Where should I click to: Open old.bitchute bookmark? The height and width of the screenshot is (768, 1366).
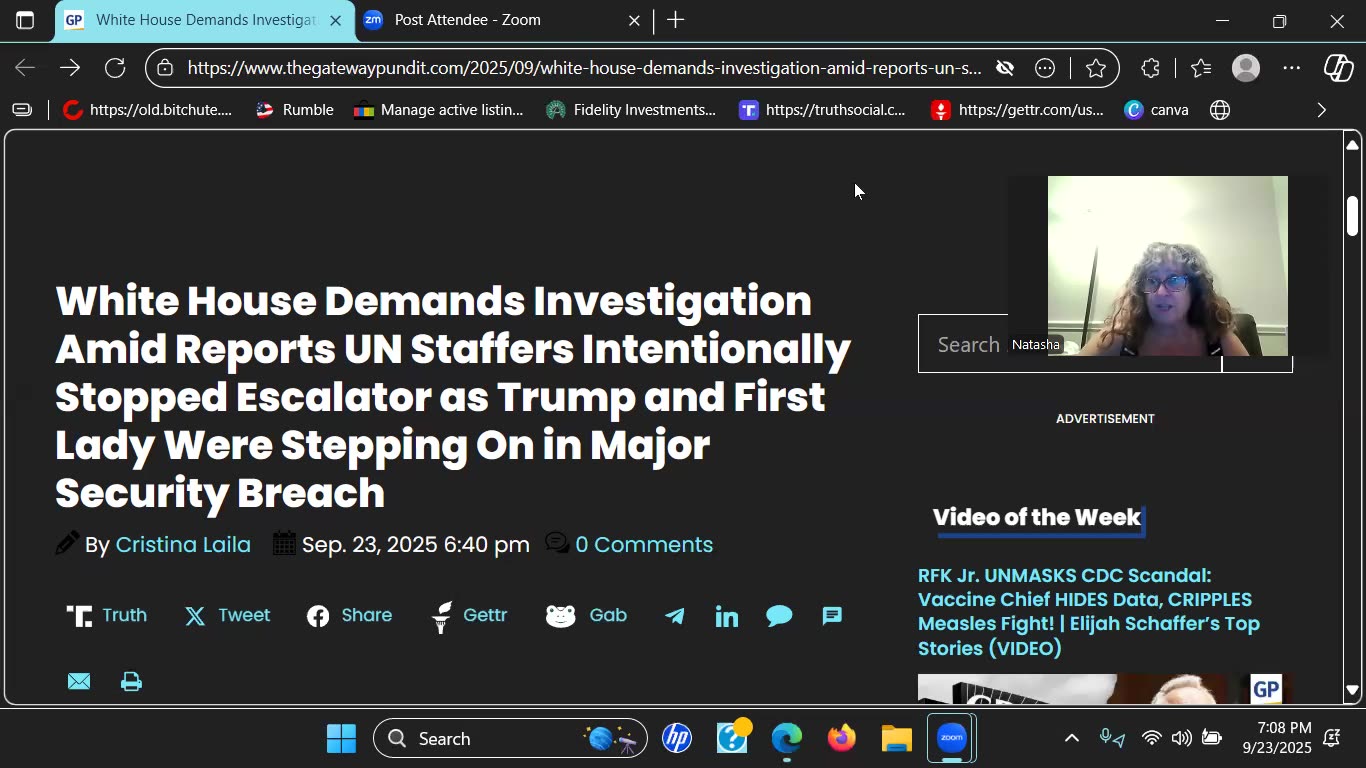coord(147,110)
